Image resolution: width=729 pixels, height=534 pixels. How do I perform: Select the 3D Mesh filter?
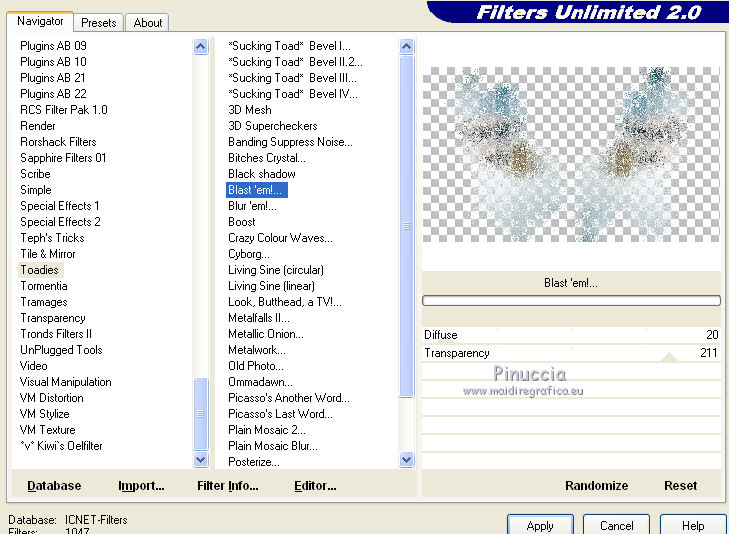250,110
